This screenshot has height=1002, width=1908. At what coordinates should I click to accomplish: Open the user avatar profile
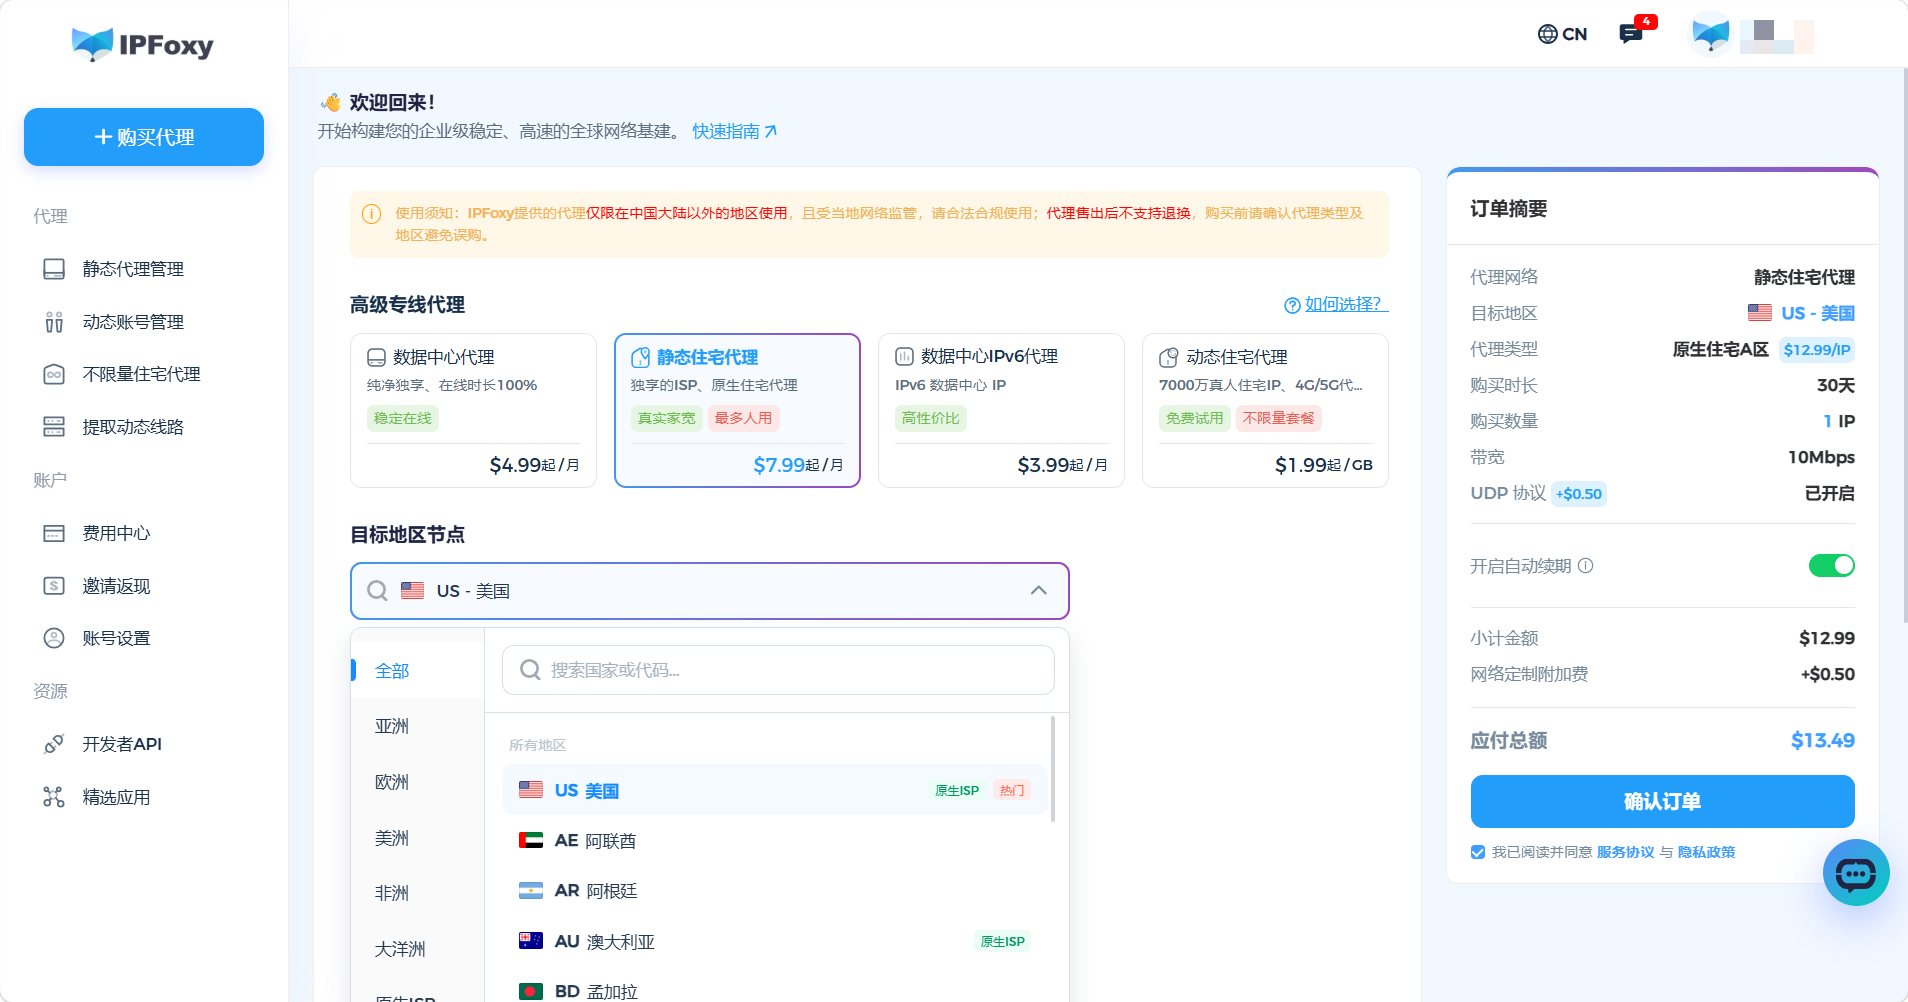coord(1711,34)
